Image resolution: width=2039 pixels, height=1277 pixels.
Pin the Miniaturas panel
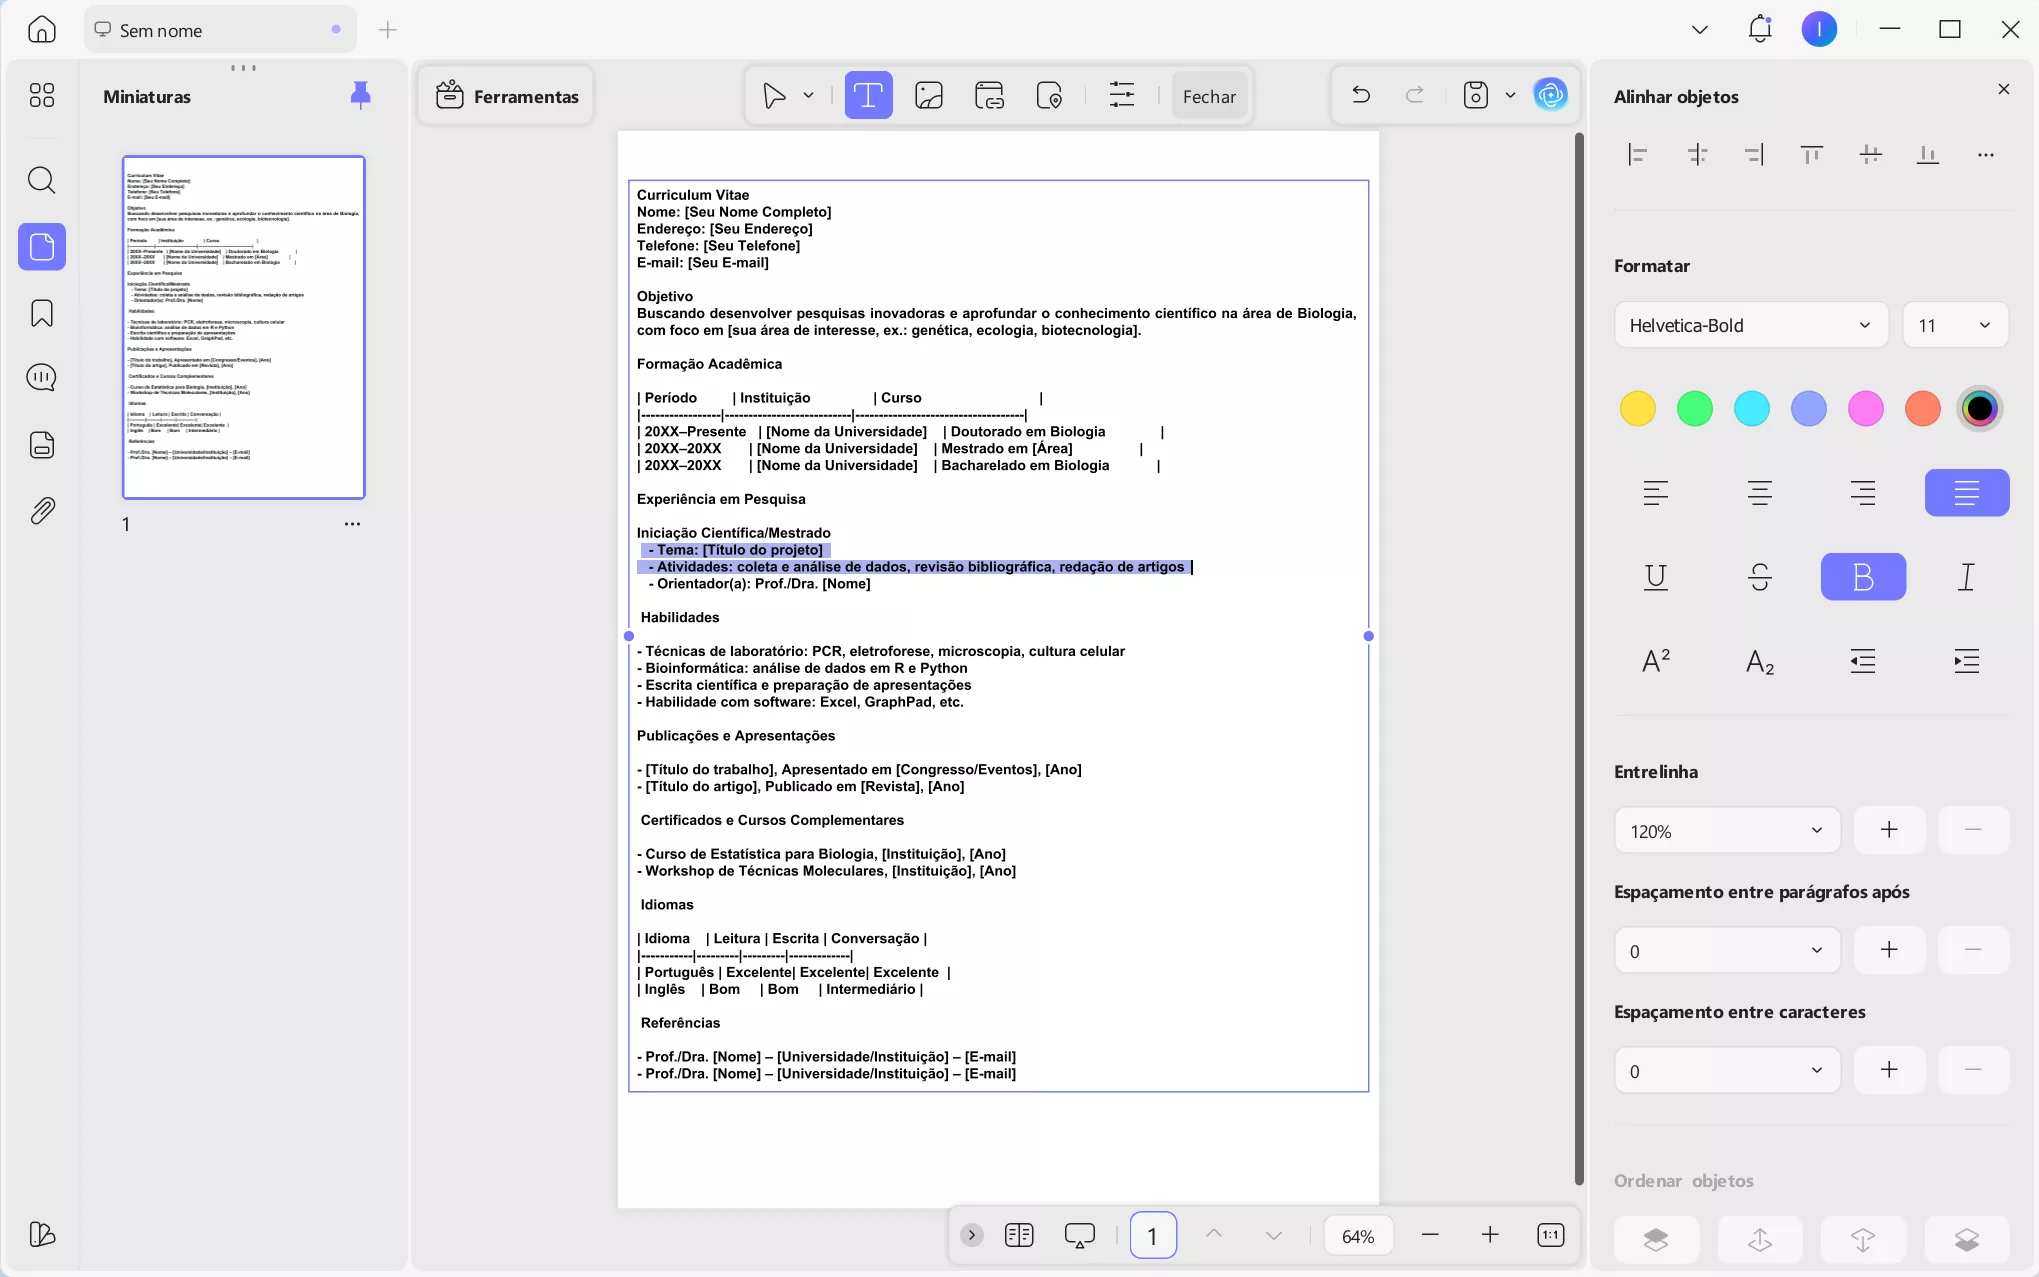pyautogui.click(x=360, y=95)
